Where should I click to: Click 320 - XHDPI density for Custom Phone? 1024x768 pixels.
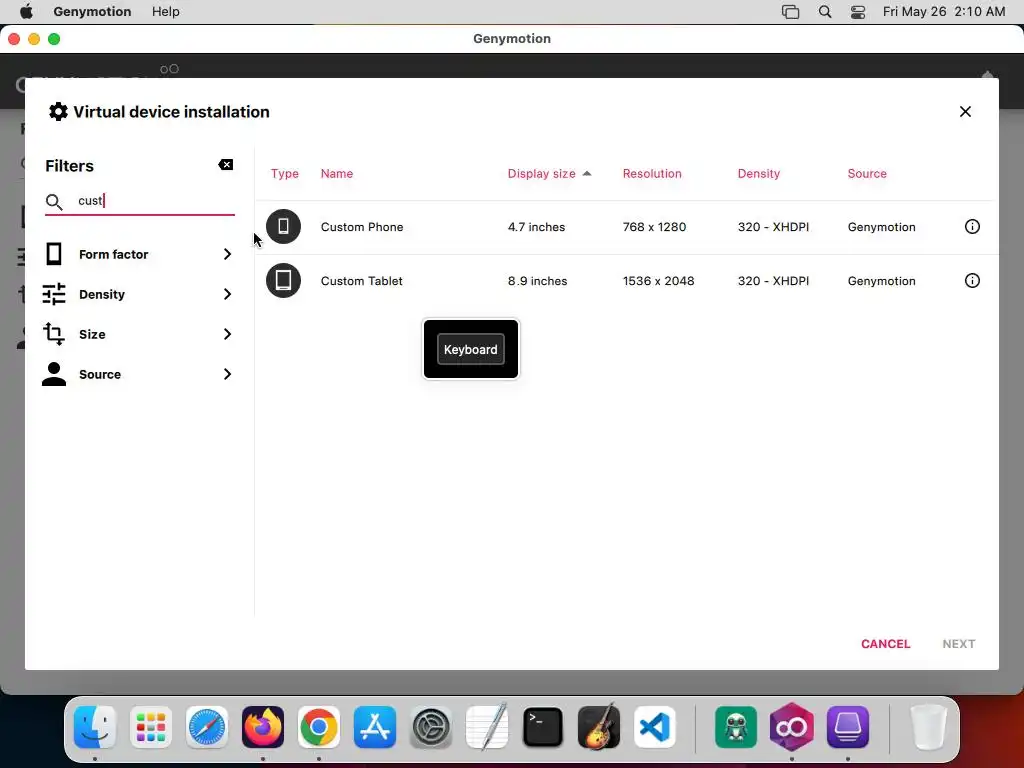coord(773,227)
